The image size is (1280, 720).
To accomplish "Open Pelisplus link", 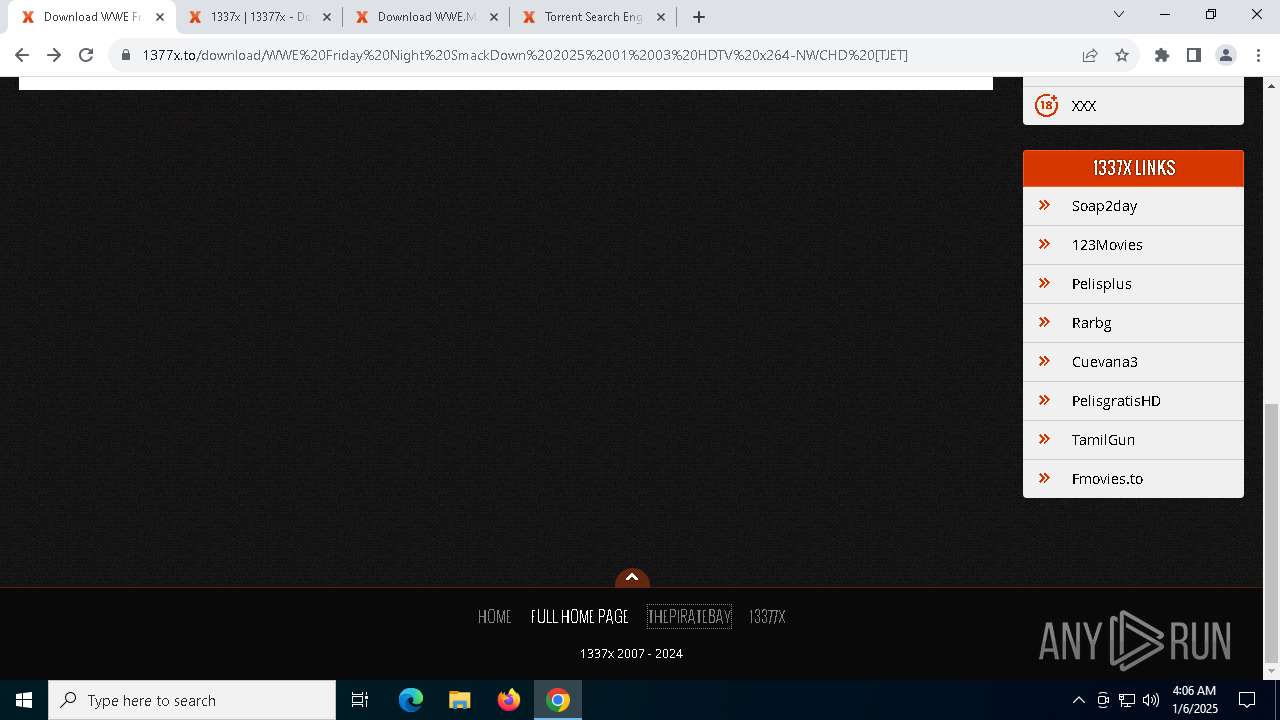I will pos(1102,284).
